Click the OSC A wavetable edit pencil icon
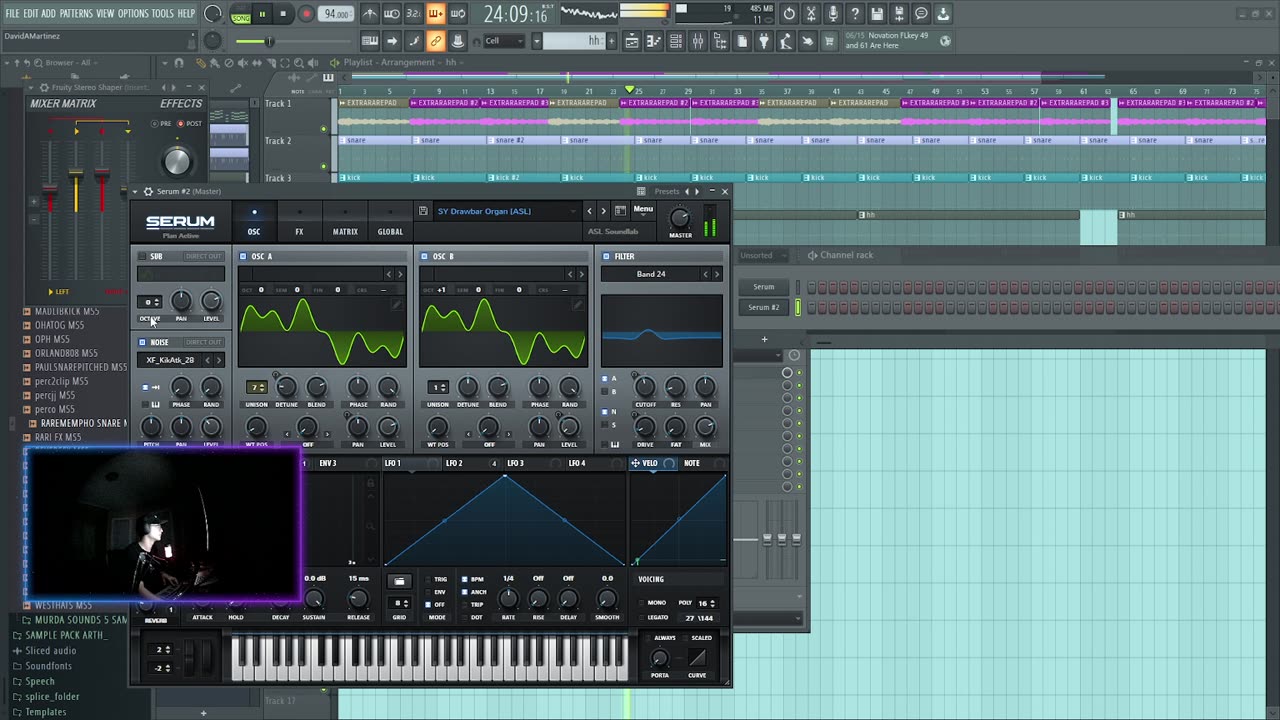The image size is (1280, 720). (396, 303)
